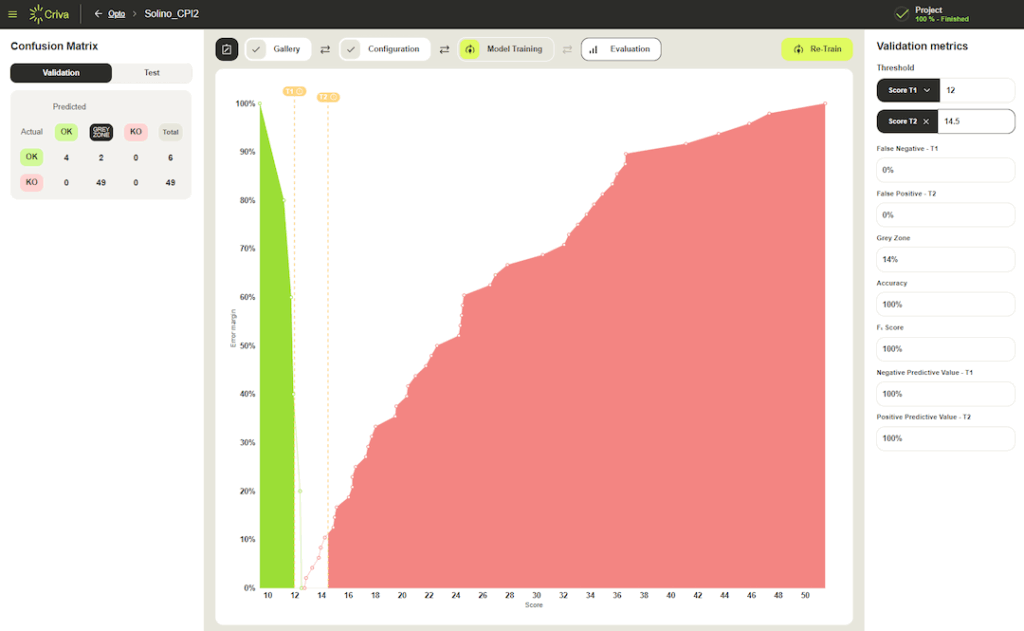
Task: Remove Score T2 threshold with X
Action: coord(926,121)
